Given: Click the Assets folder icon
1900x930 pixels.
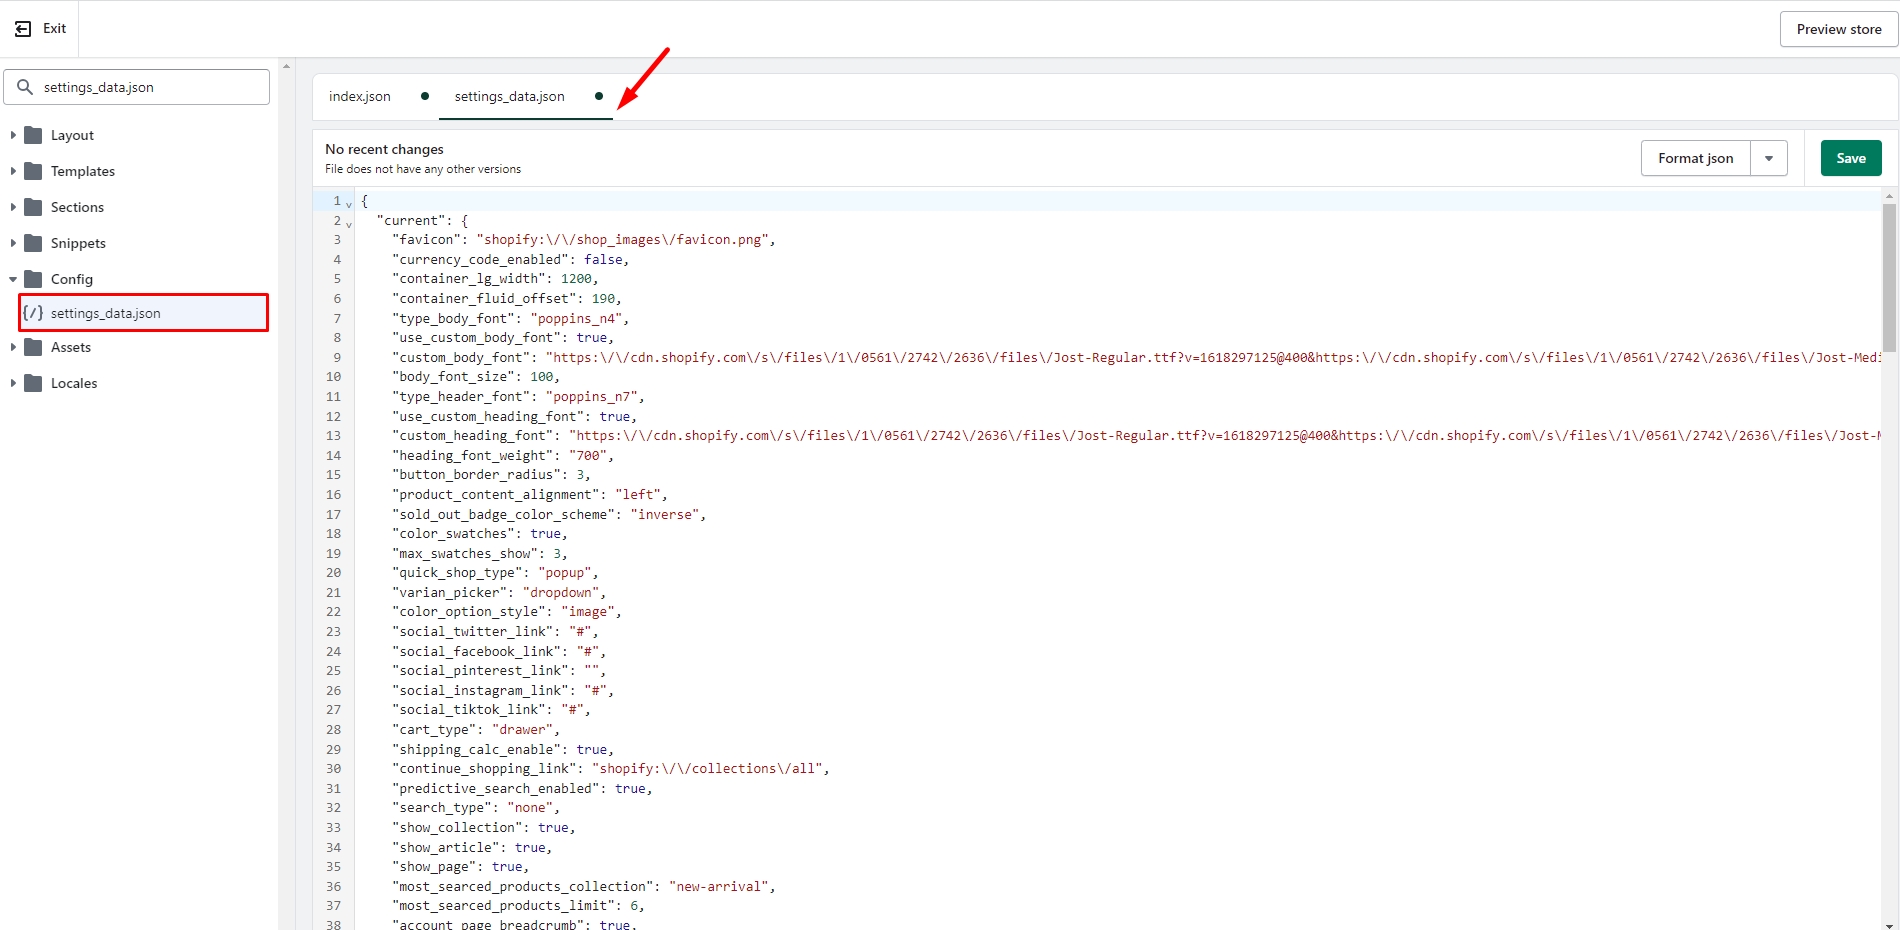Looking at the screenshot, I should point(33,347).
